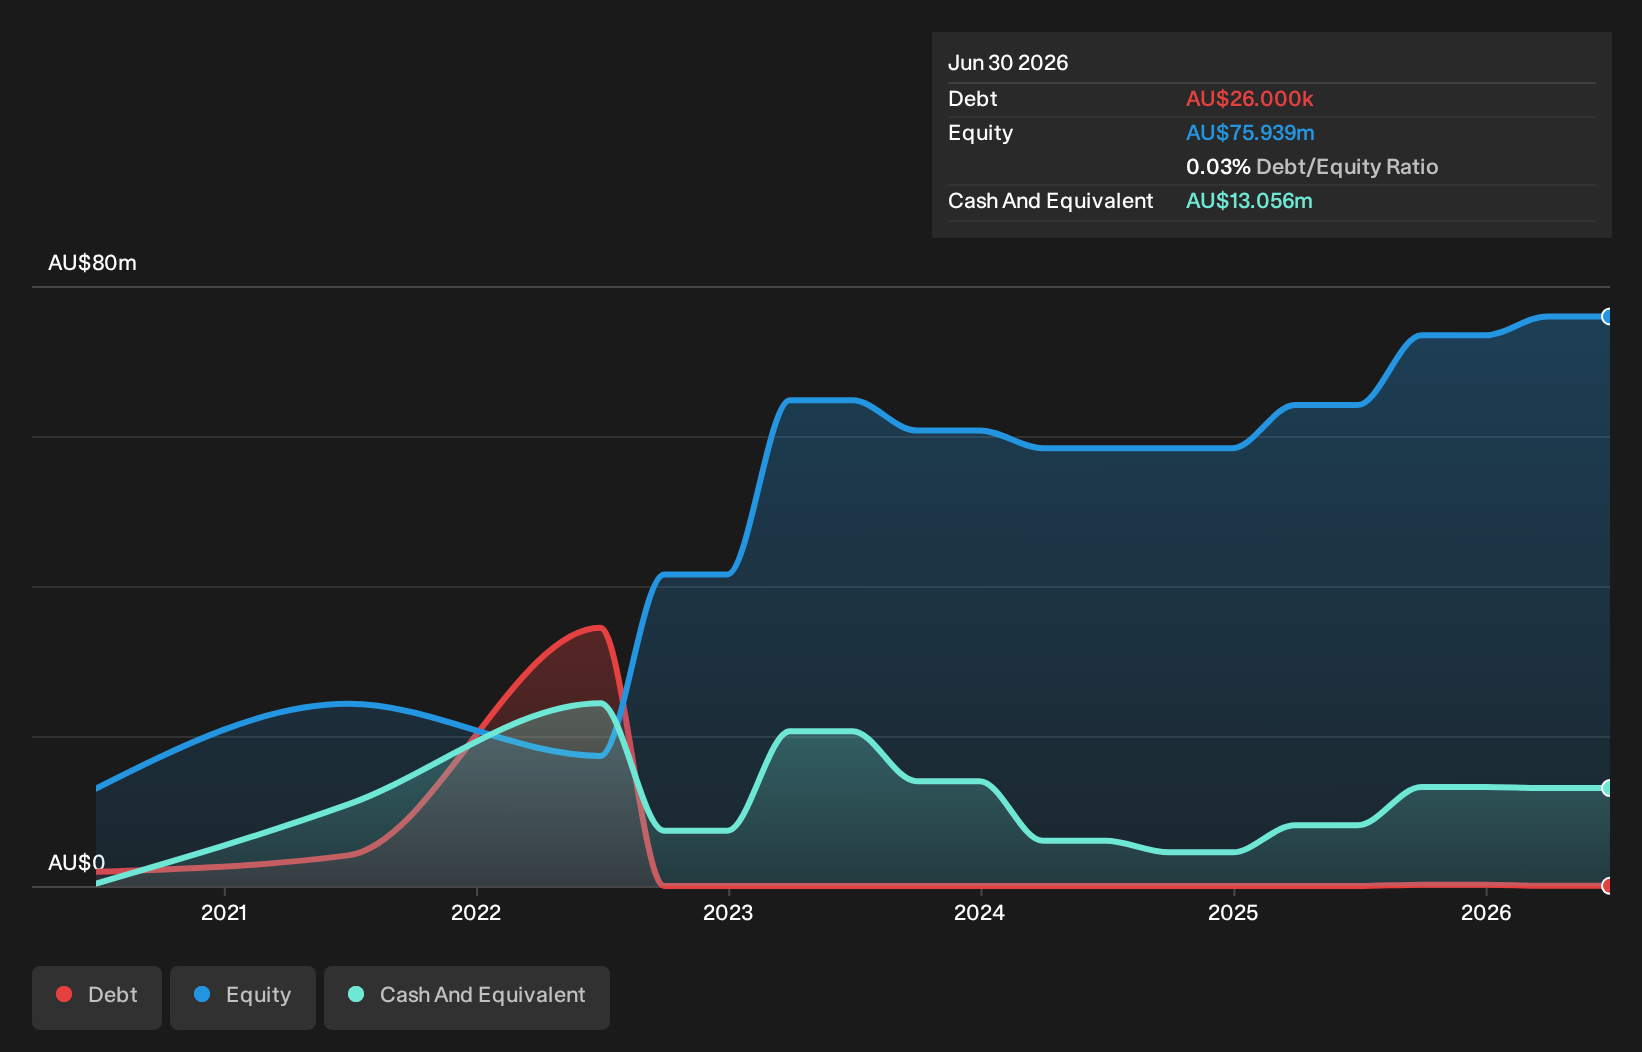Toggle the Debt series legend button
Screen dimensions: 1642x1052
[97, 997]
